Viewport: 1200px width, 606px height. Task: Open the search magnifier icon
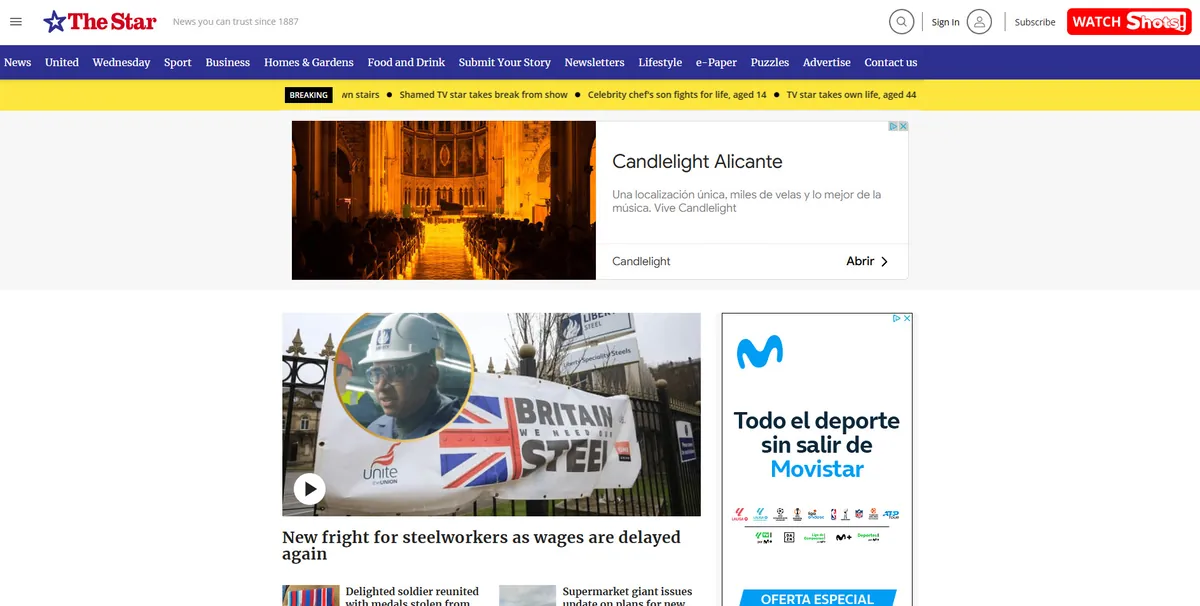(902, 21)
